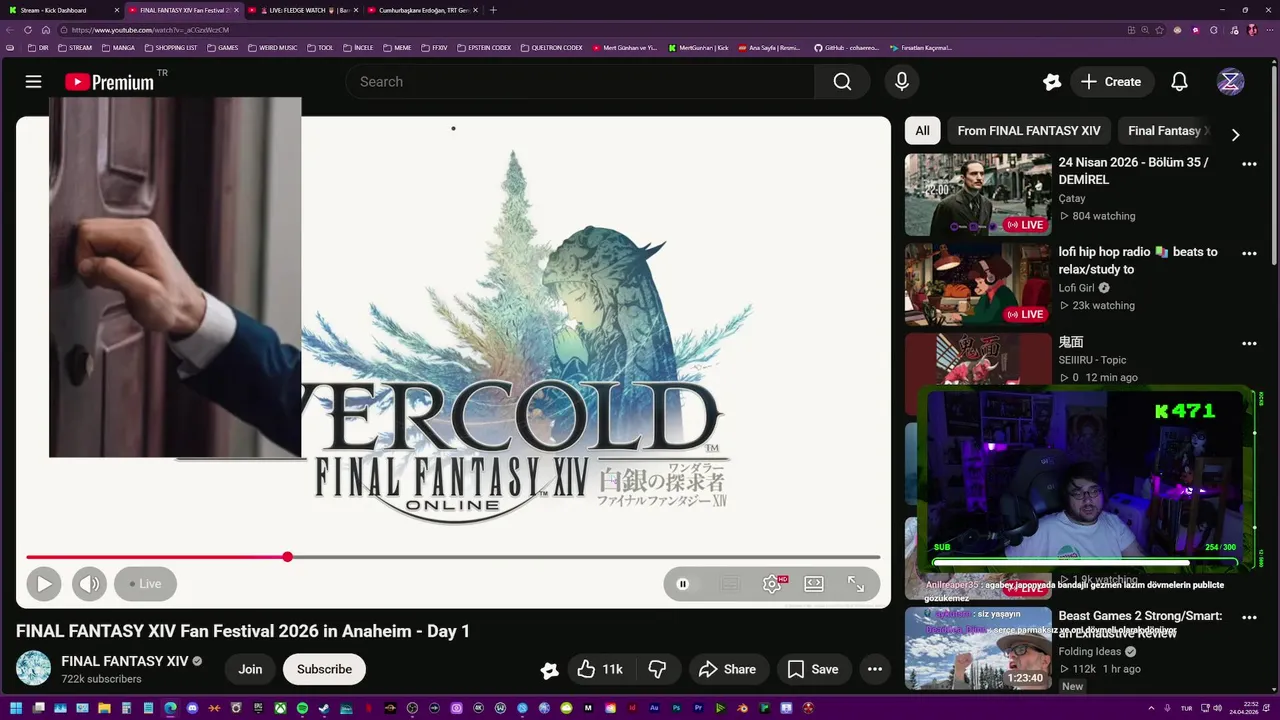
Task: Play the video with the play button
Action: coord(44,584)
